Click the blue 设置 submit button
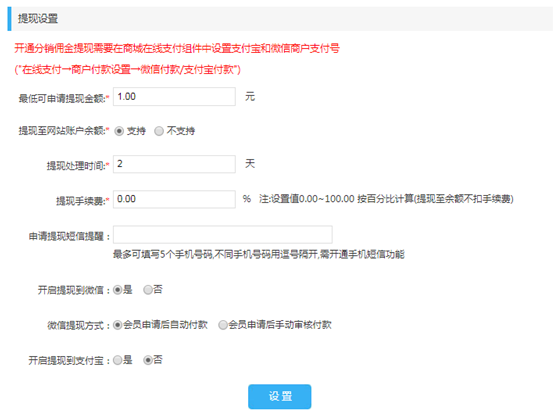This screenshot has width=558, height=416. click(280, 396)
